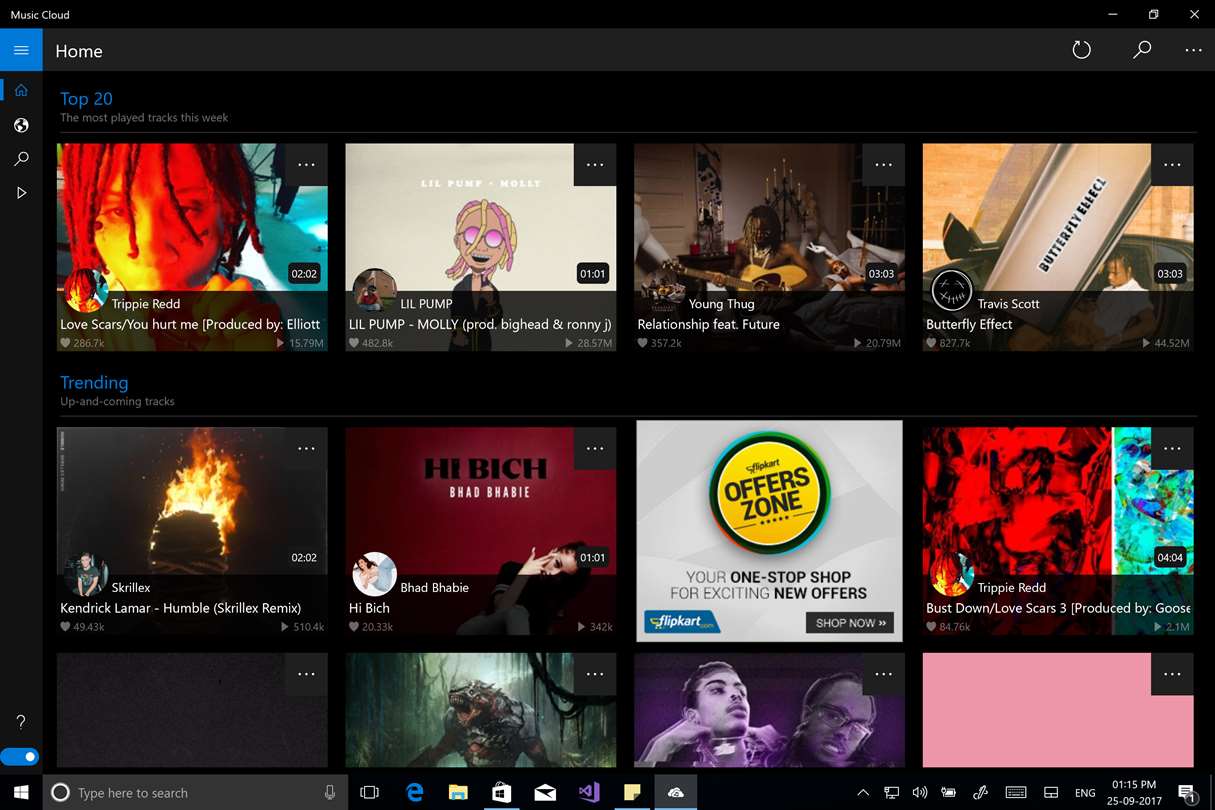The image size is (1215, 810).
Task: Open options for Love Scars track
Action: click(x=306, y=164)
